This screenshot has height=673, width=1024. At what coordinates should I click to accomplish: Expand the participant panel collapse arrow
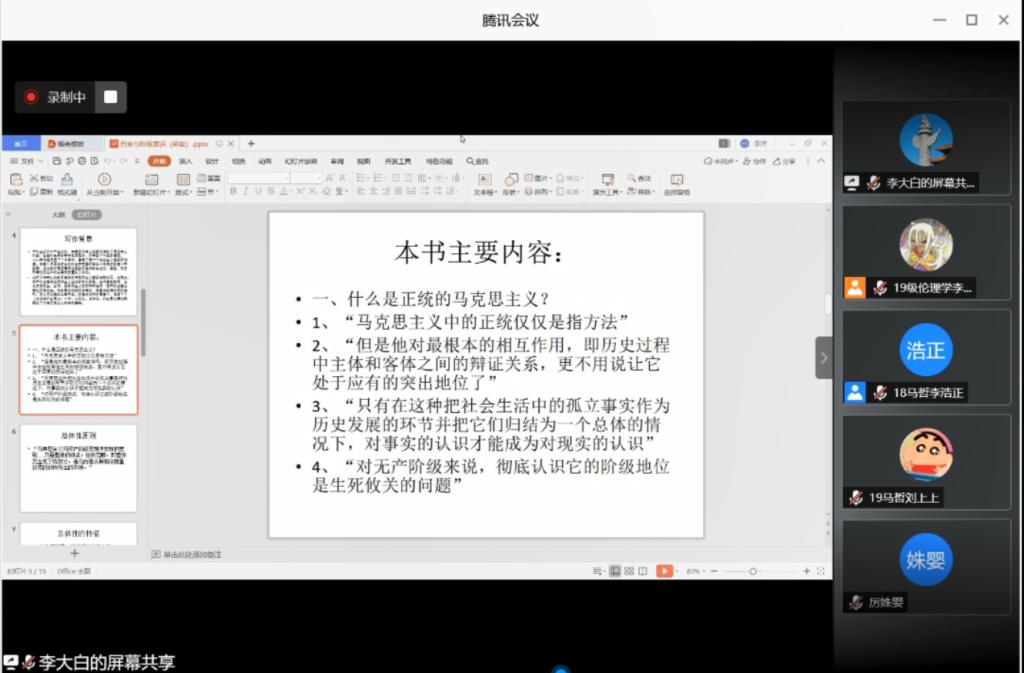pyautogui.click(x=824, y=357)
